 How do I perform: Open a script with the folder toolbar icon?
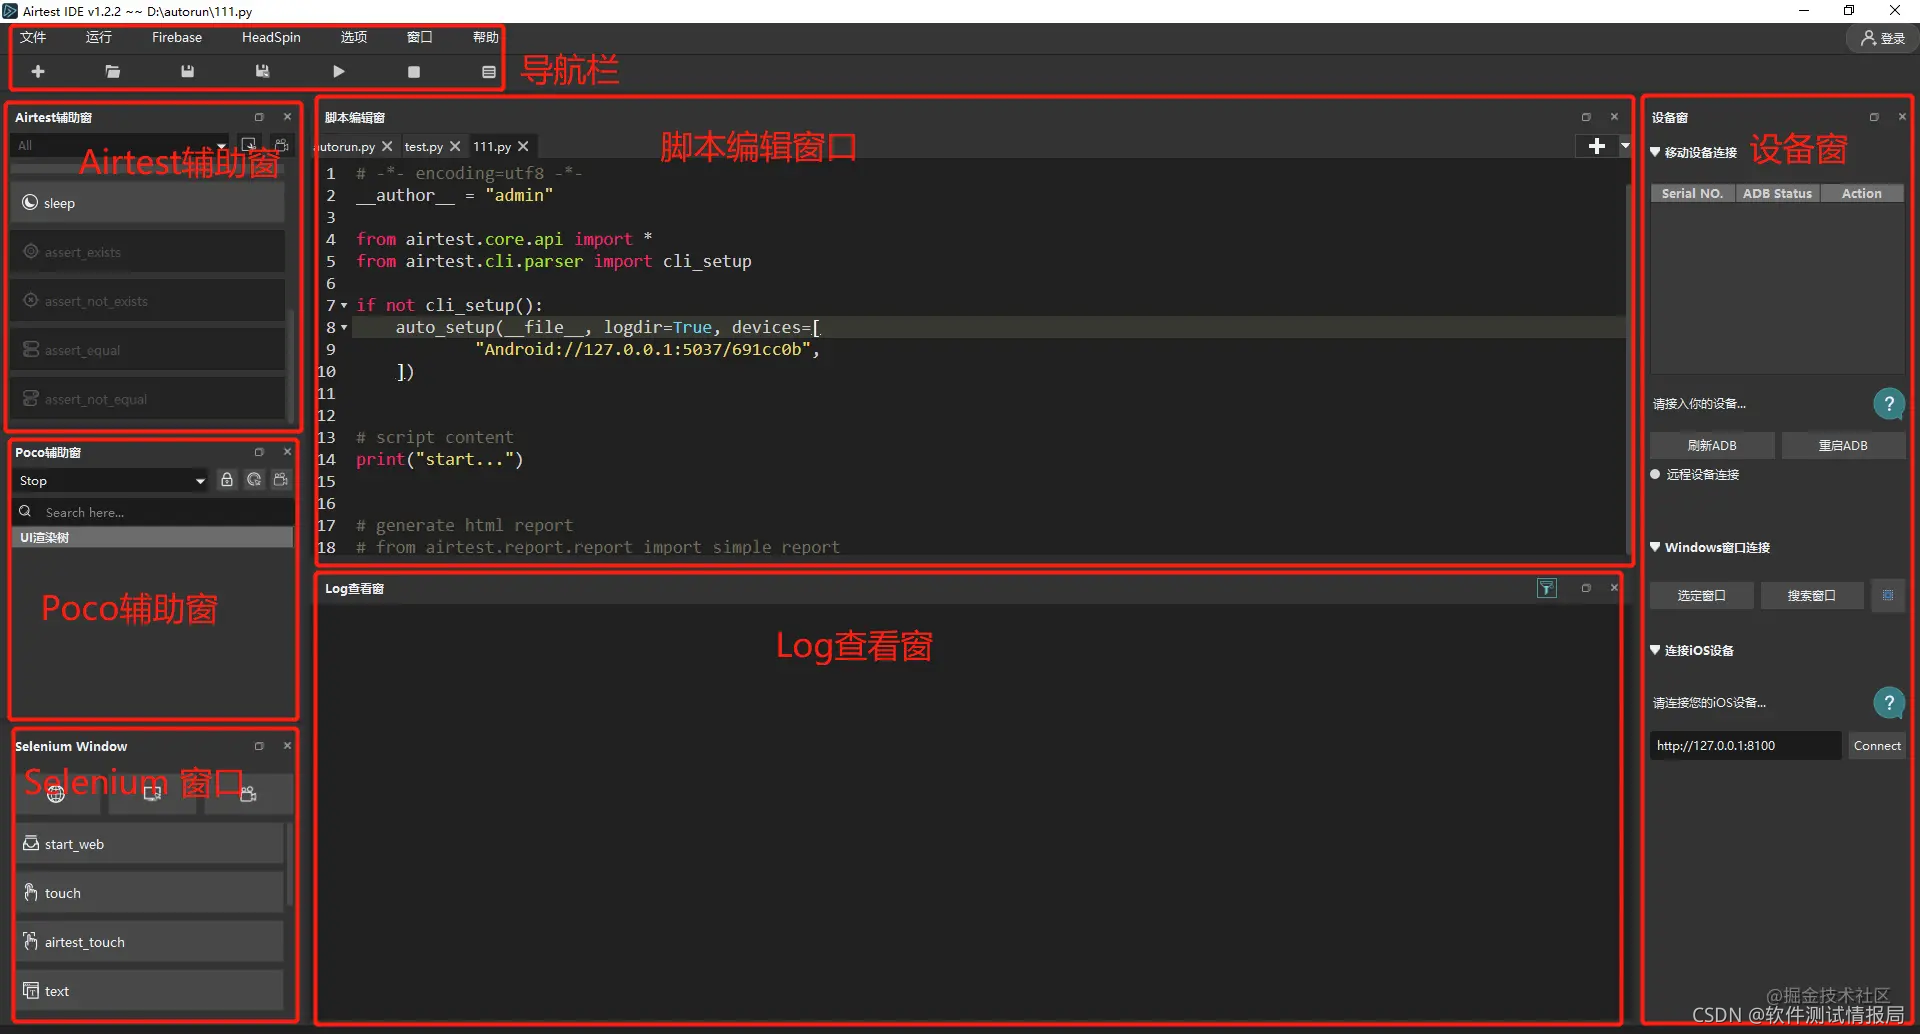click(x=113, y=72)
